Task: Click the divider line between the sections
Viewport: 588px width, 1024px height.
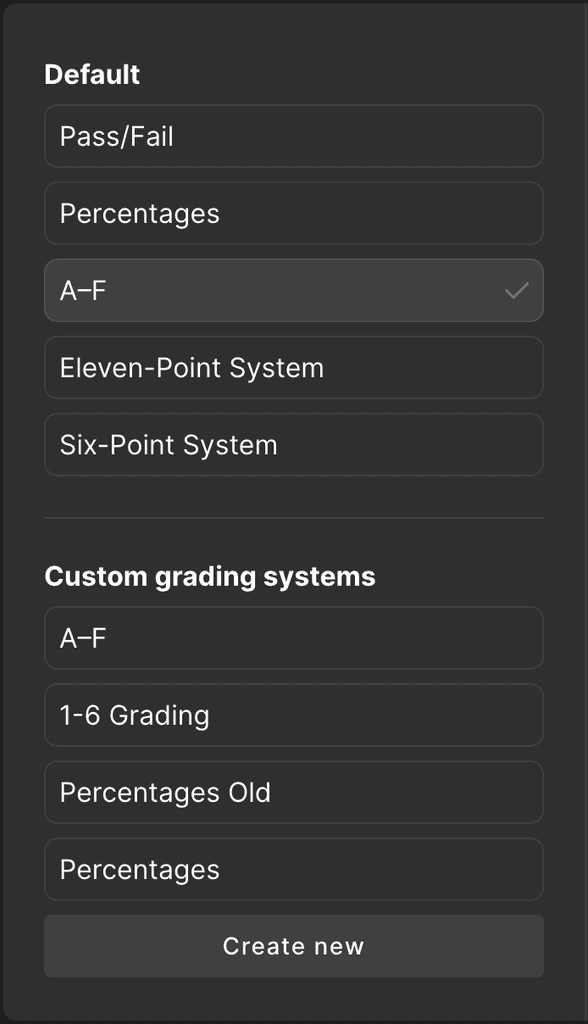Action: [x=294, y=518]
